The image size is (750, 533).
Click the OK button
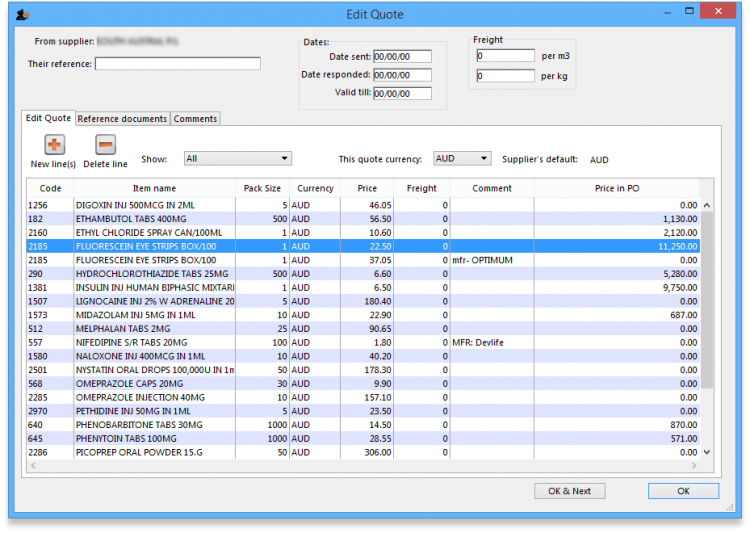[683, 491]
